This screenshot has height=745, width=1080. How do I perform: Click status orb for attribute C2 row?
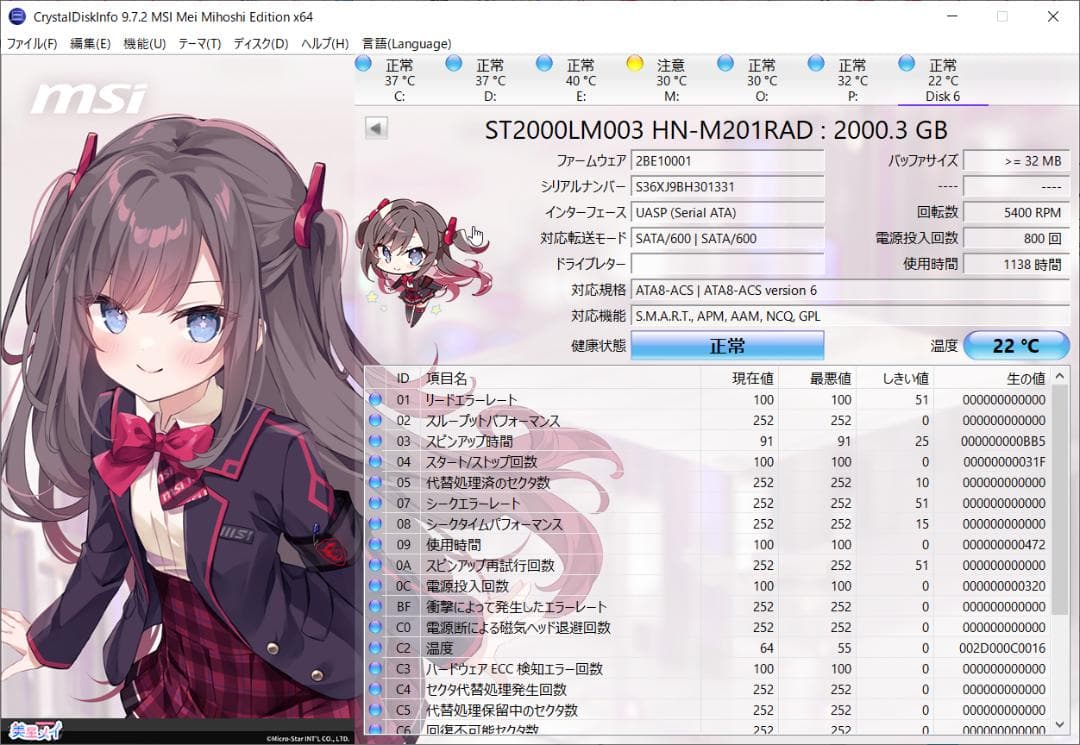(375, 648)
